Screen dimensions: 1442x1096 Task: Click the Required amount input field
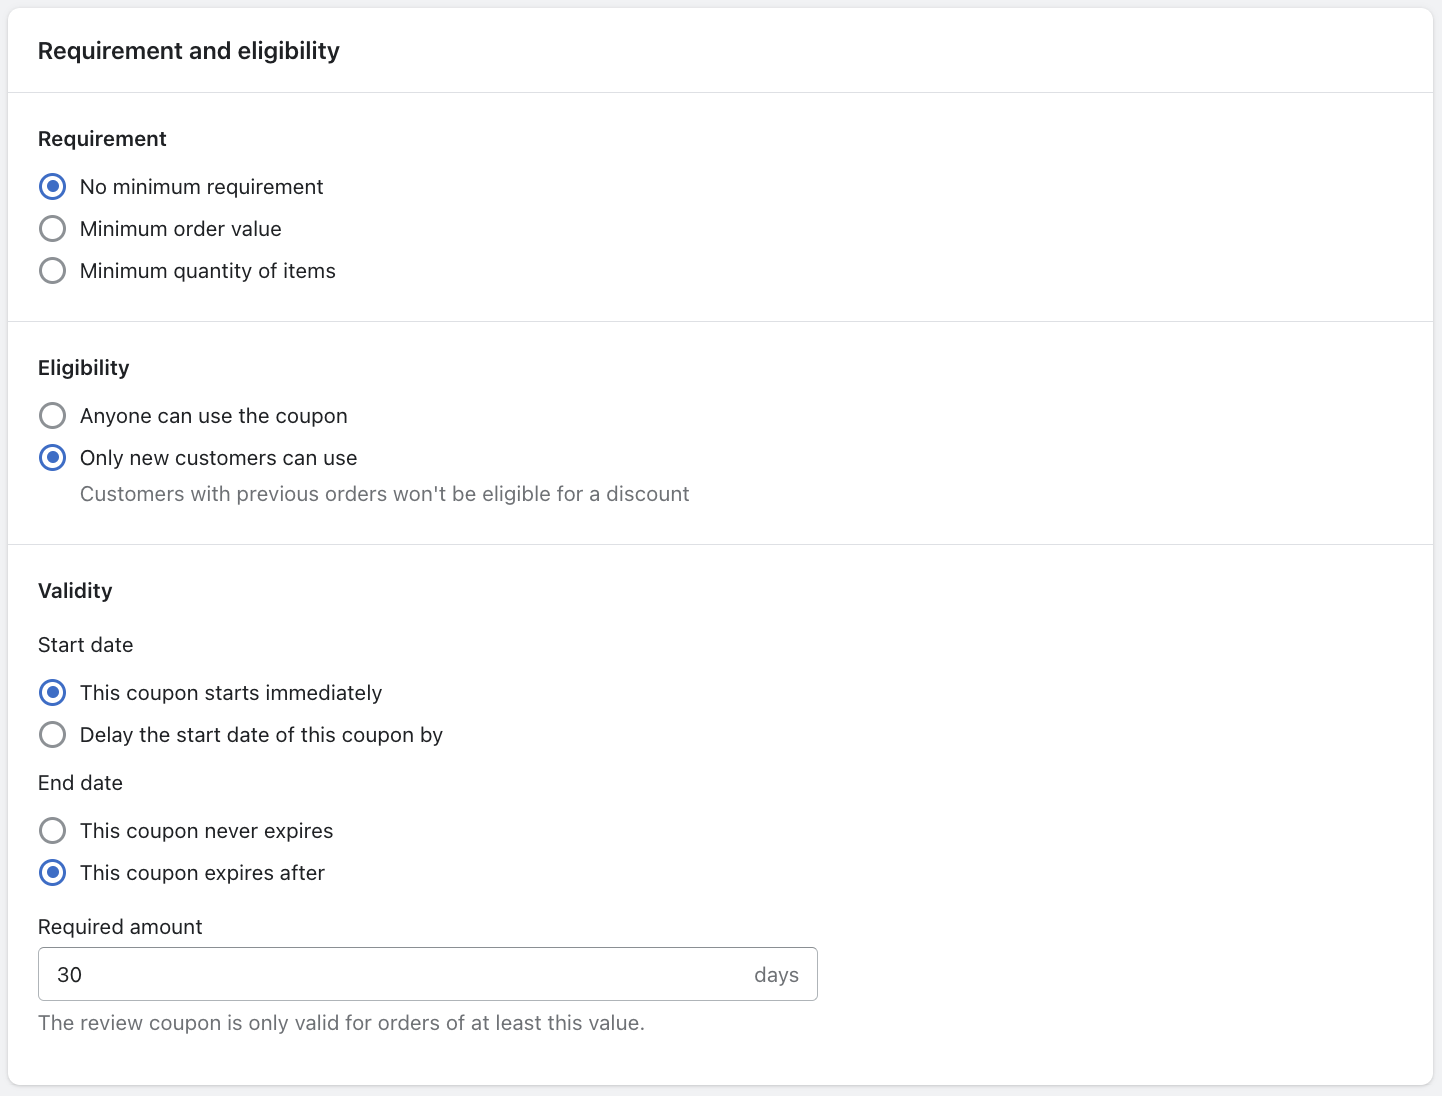390,975
